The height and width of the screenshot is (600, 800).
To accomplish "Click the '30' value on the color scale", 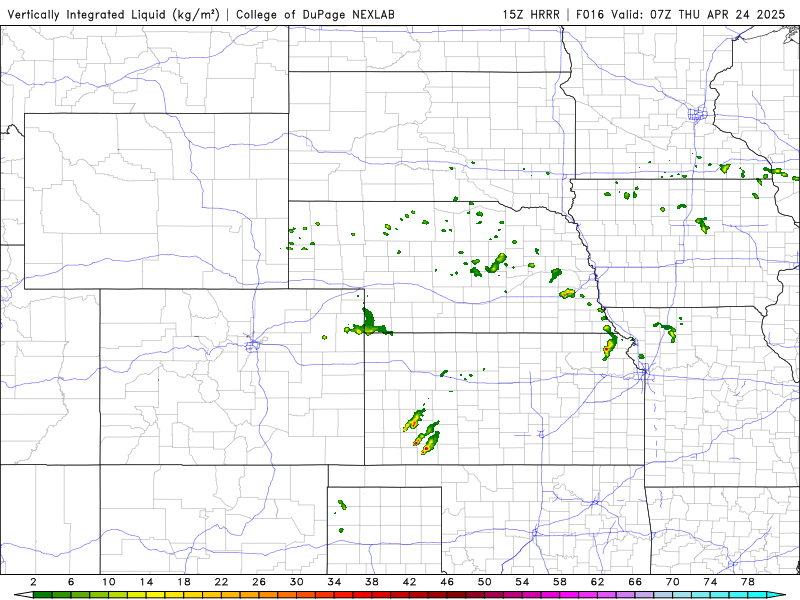I will pyautogui.click(x=297, y=582).
